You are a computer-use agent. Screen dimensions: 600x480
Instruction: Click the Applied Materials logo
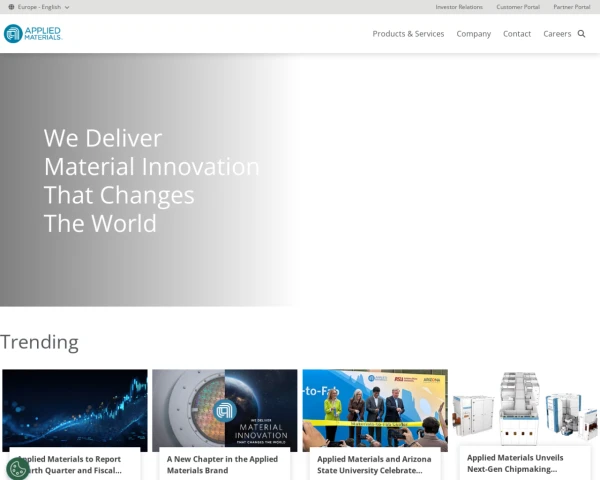tap(33, 34)
